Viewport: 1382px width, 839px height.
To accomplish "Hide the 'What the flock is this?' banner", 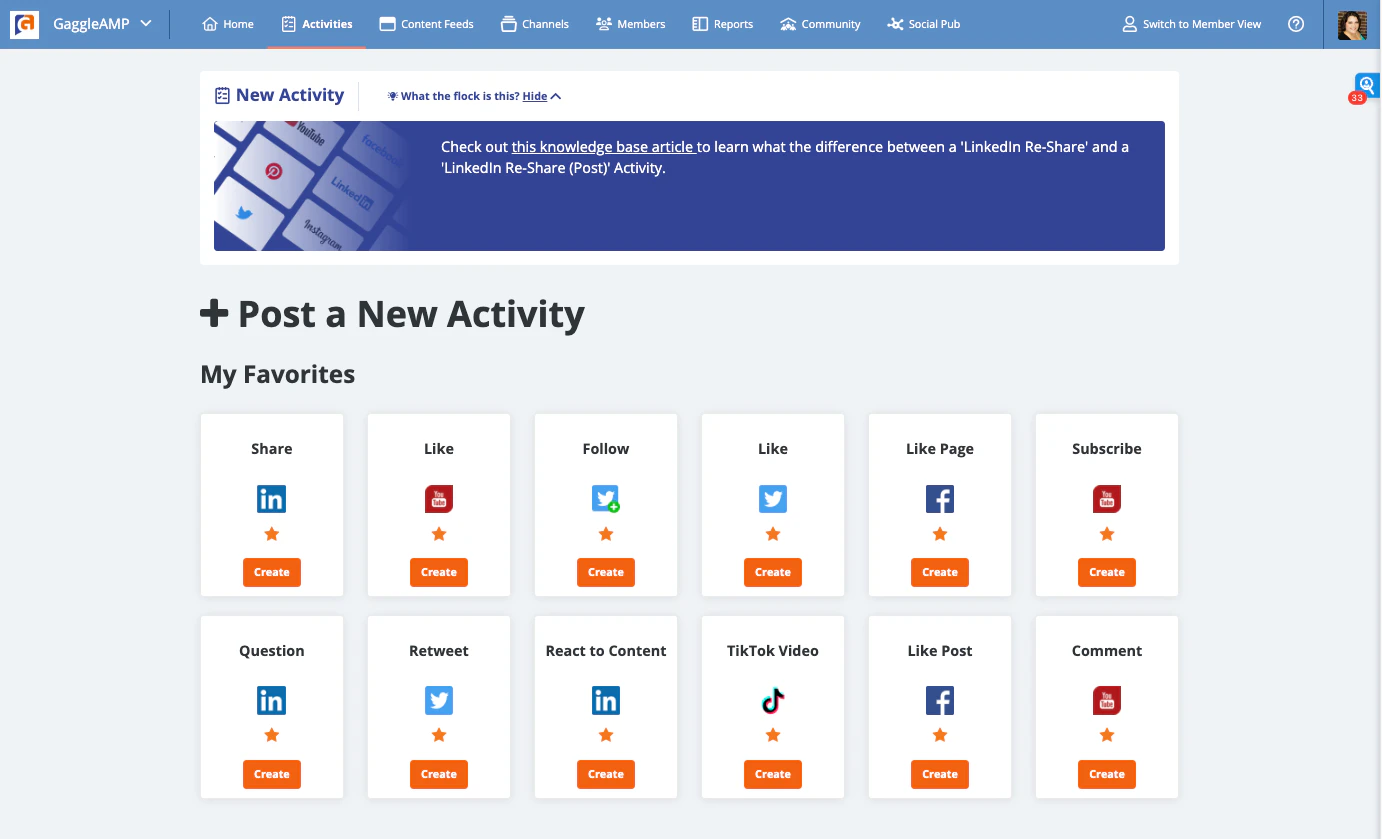I will pyautogui.click(x=537, y=96).
